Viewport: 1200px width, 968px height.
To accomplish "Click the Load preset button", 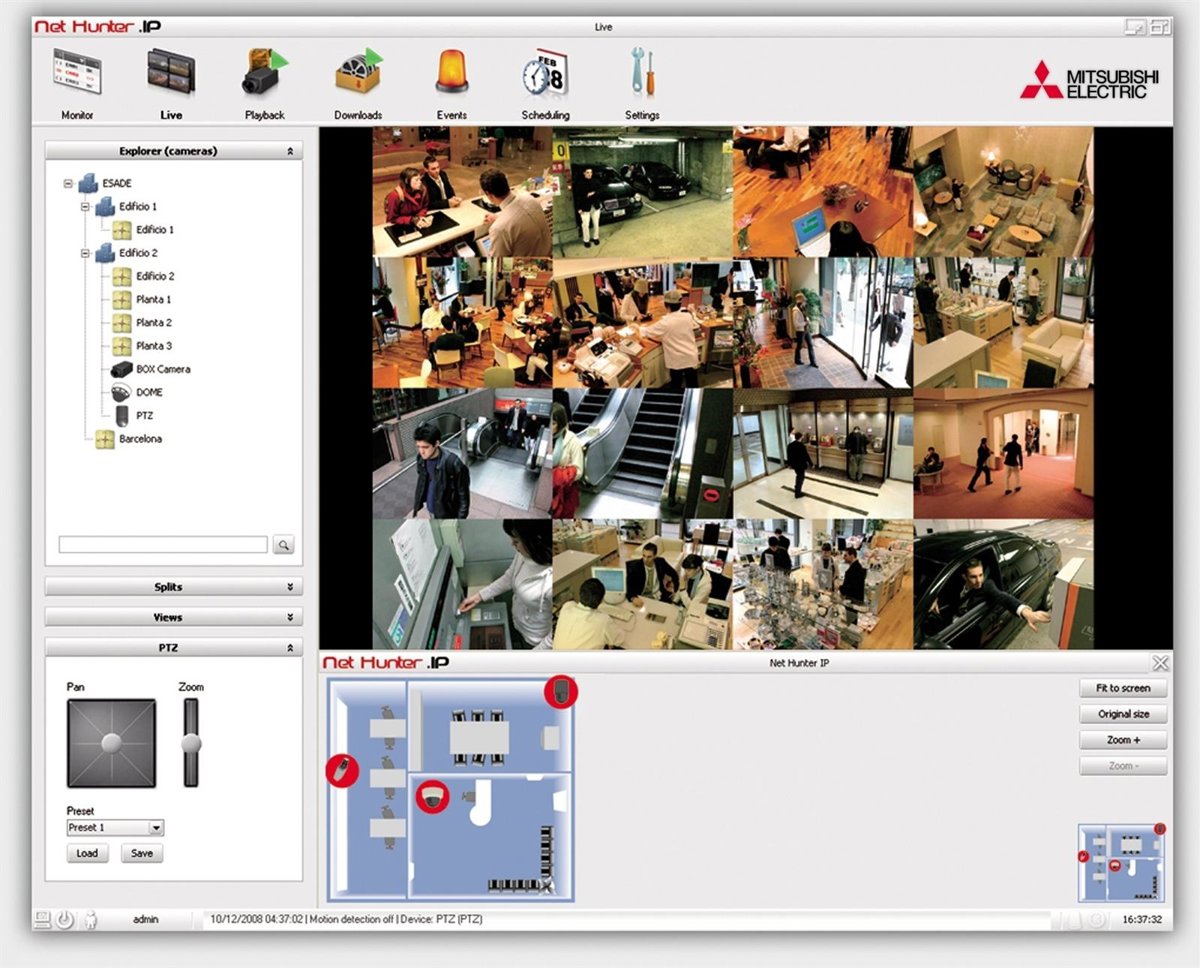I will click(87, 853).
